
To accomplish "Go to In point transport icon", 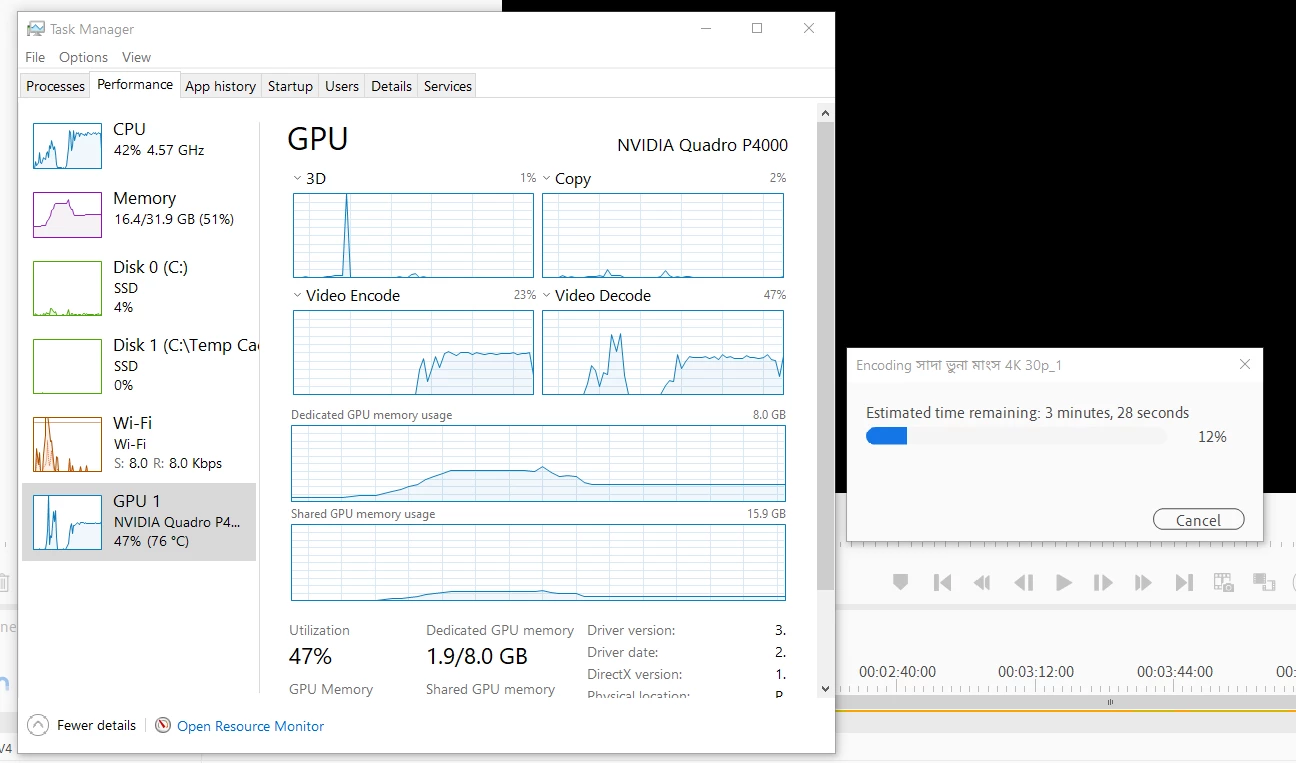I will coord(942,582).
